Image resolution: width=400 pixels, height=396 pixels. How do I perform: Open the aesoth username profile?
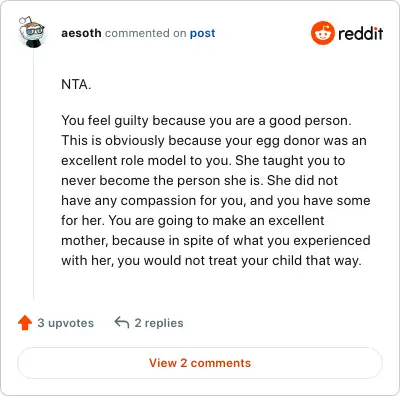click(x=81, y=33)
